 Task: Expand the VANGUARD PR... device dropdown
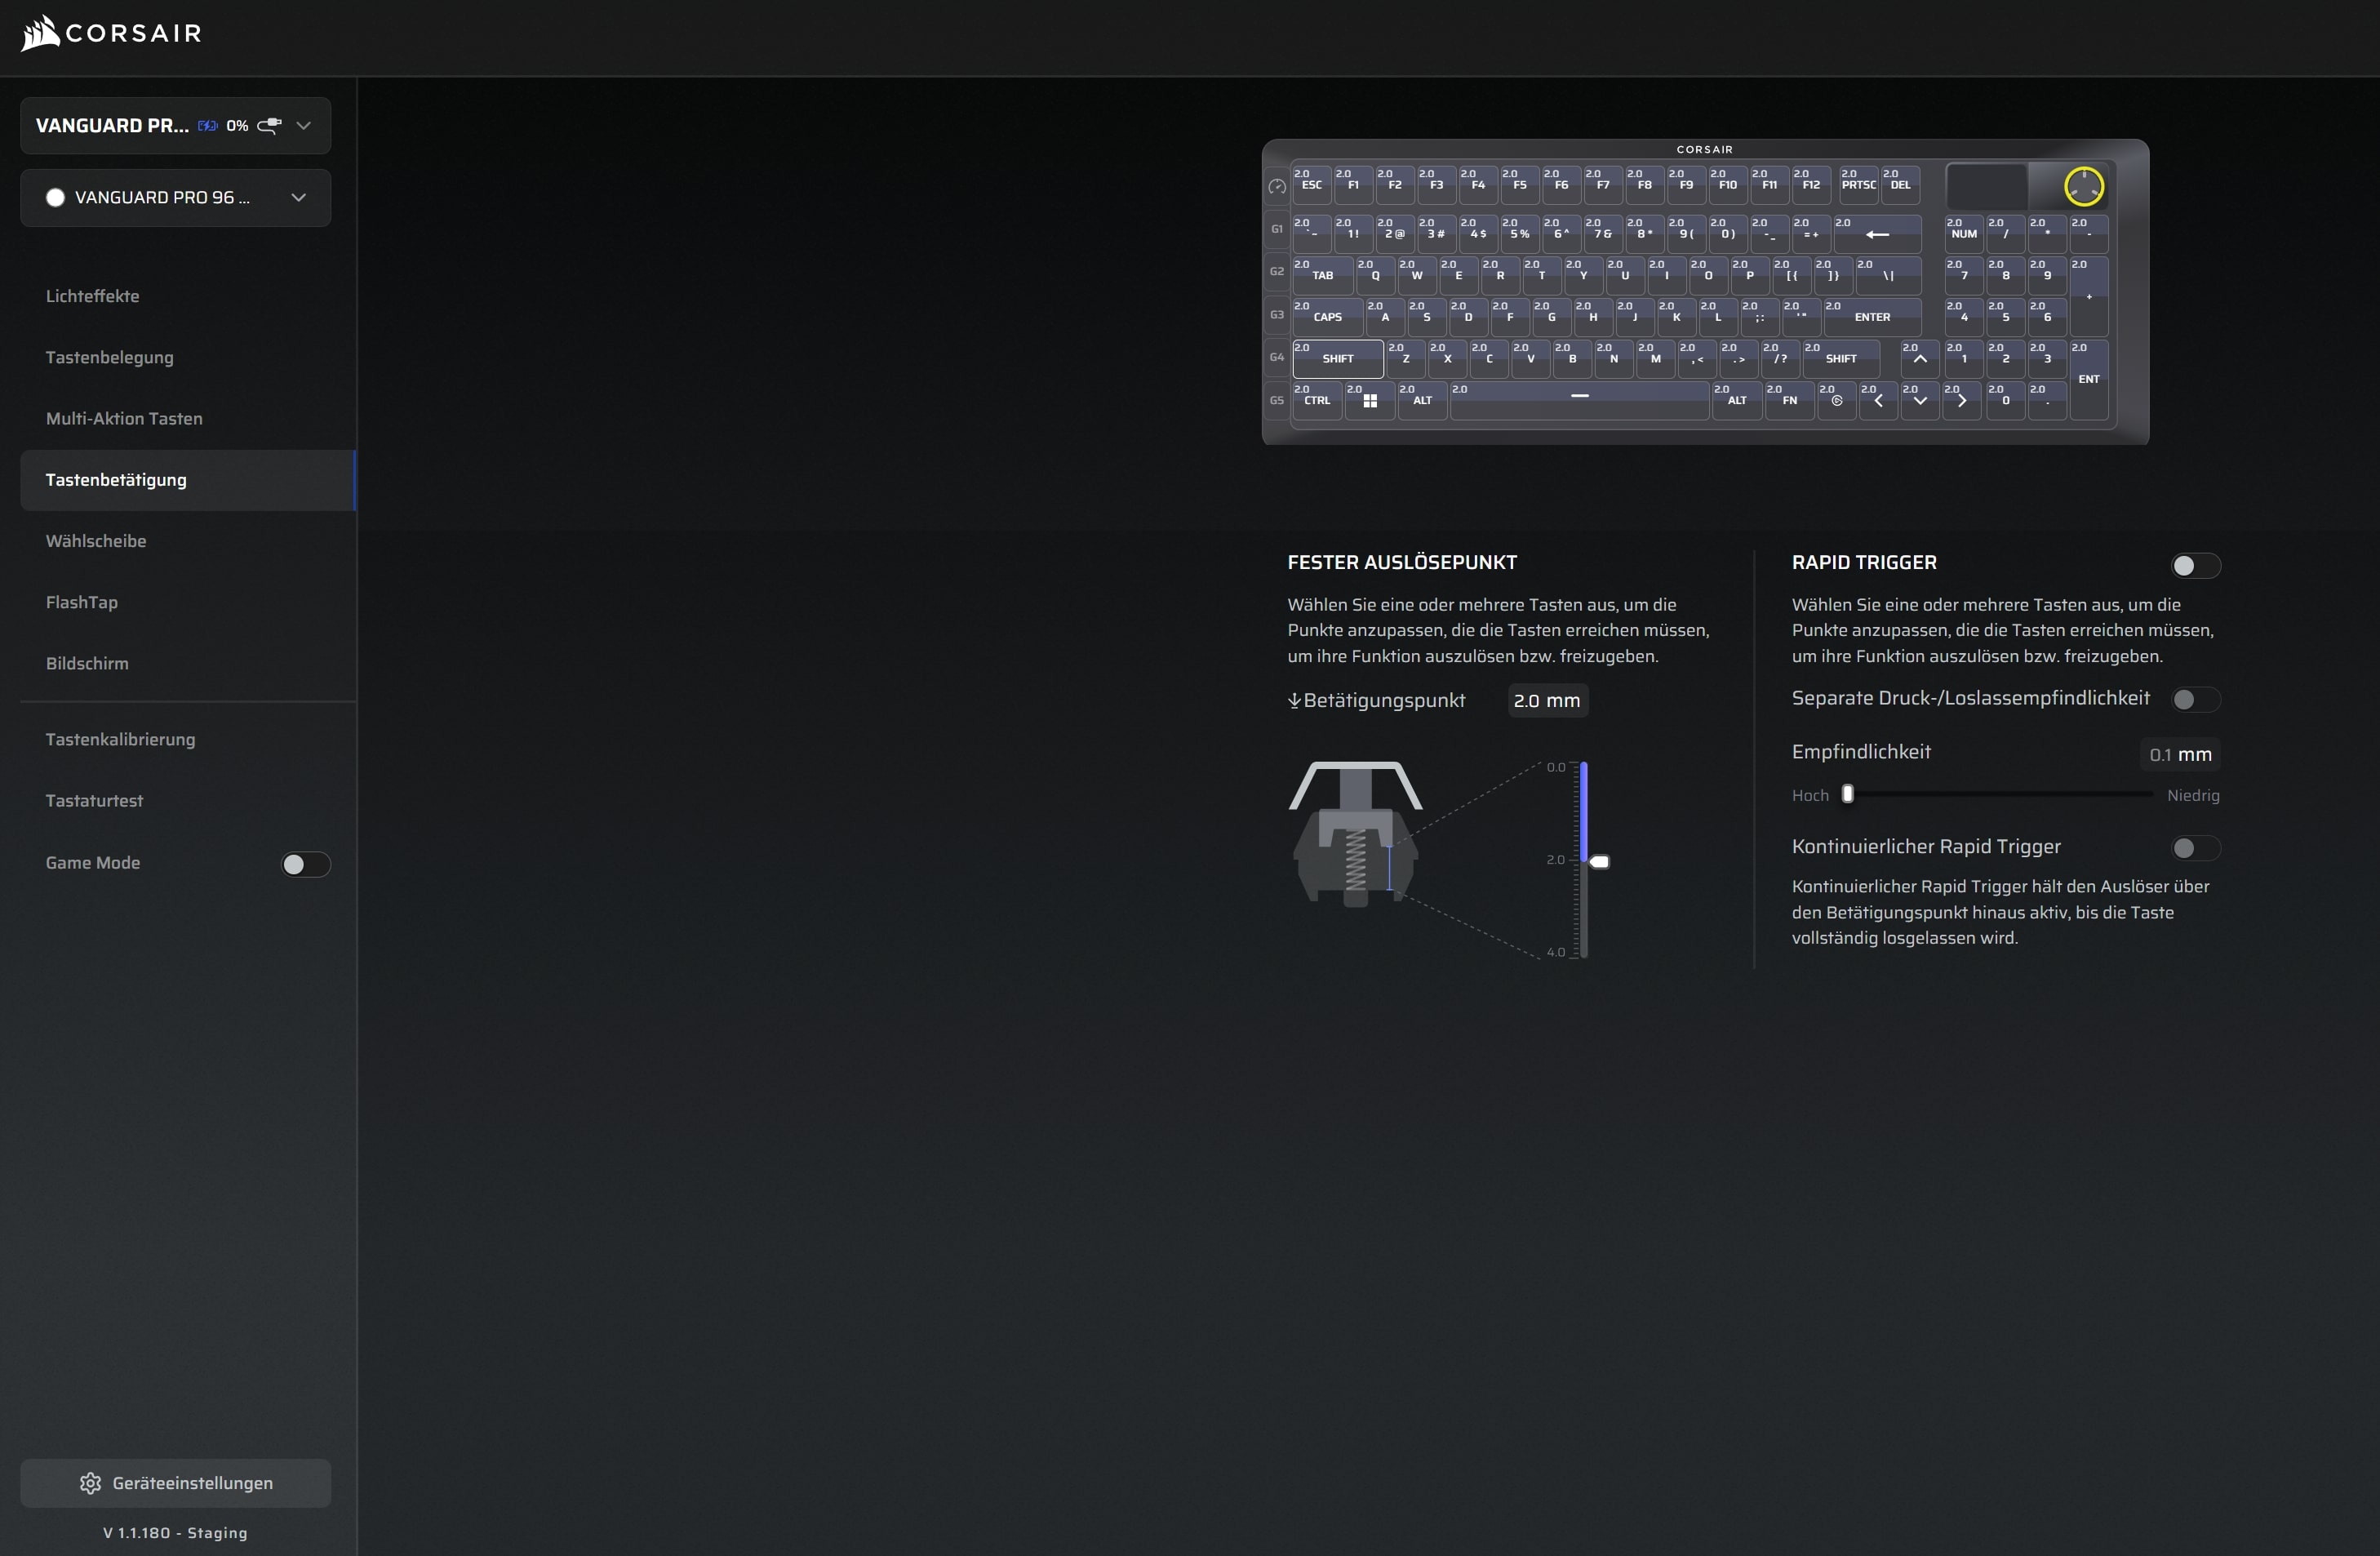click(x=304, y=126)
